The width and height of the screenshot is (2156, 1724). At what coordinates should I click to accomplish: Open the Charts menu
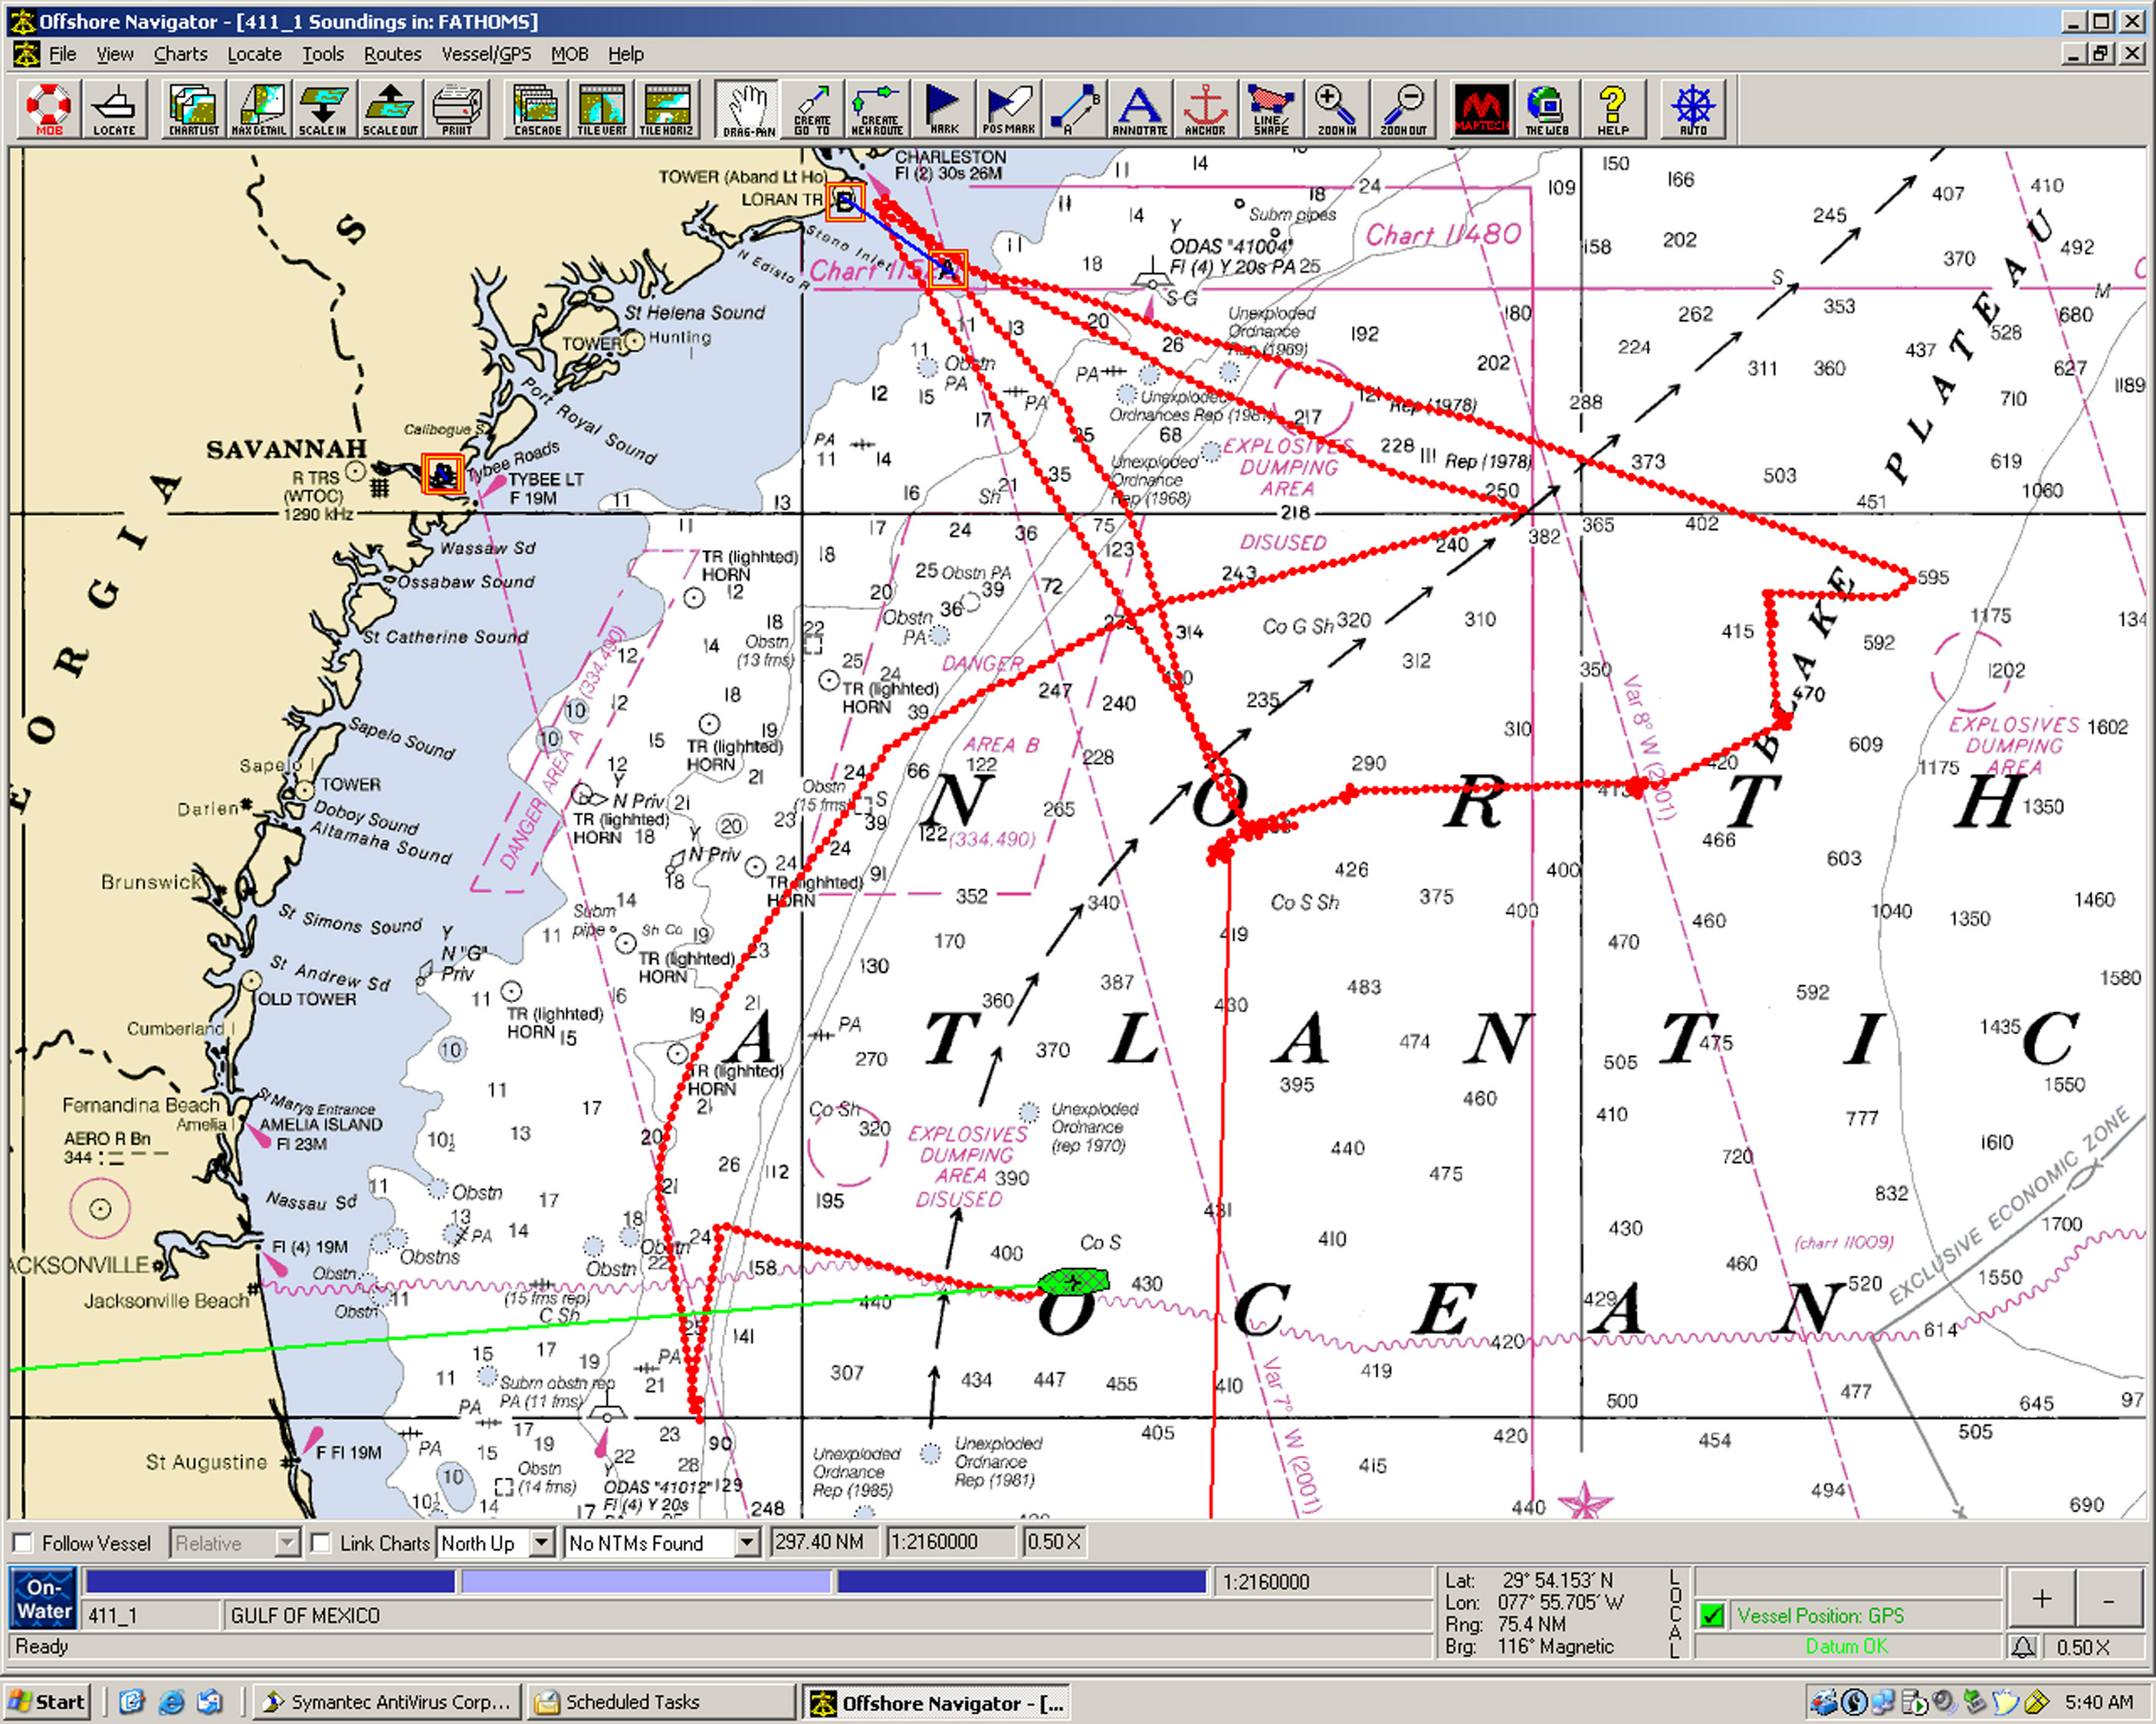coord(180,54)
